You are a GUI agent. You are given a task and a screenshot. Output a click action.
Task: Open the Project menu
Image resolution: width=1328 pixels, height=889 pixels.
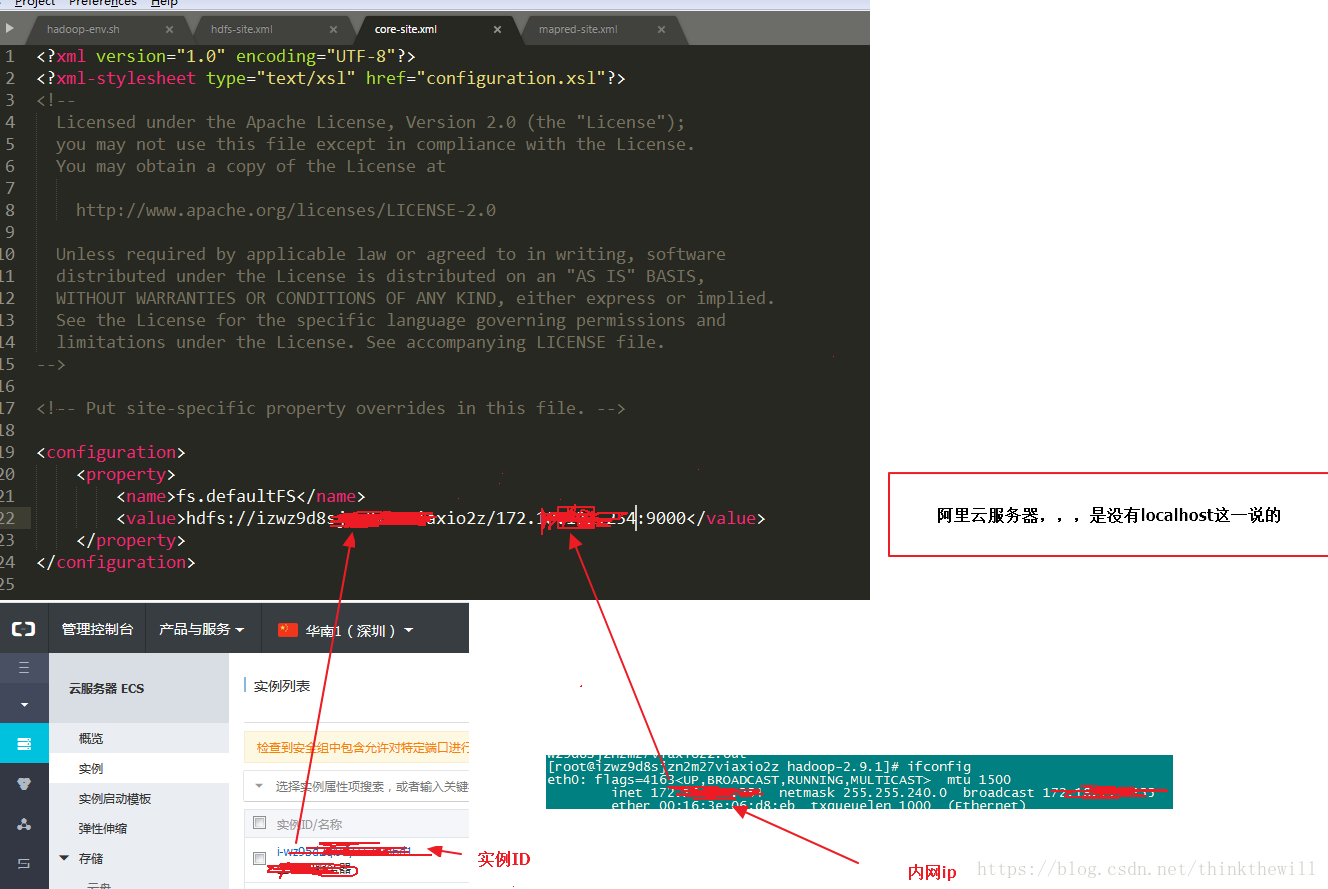[x=35, y=3]
